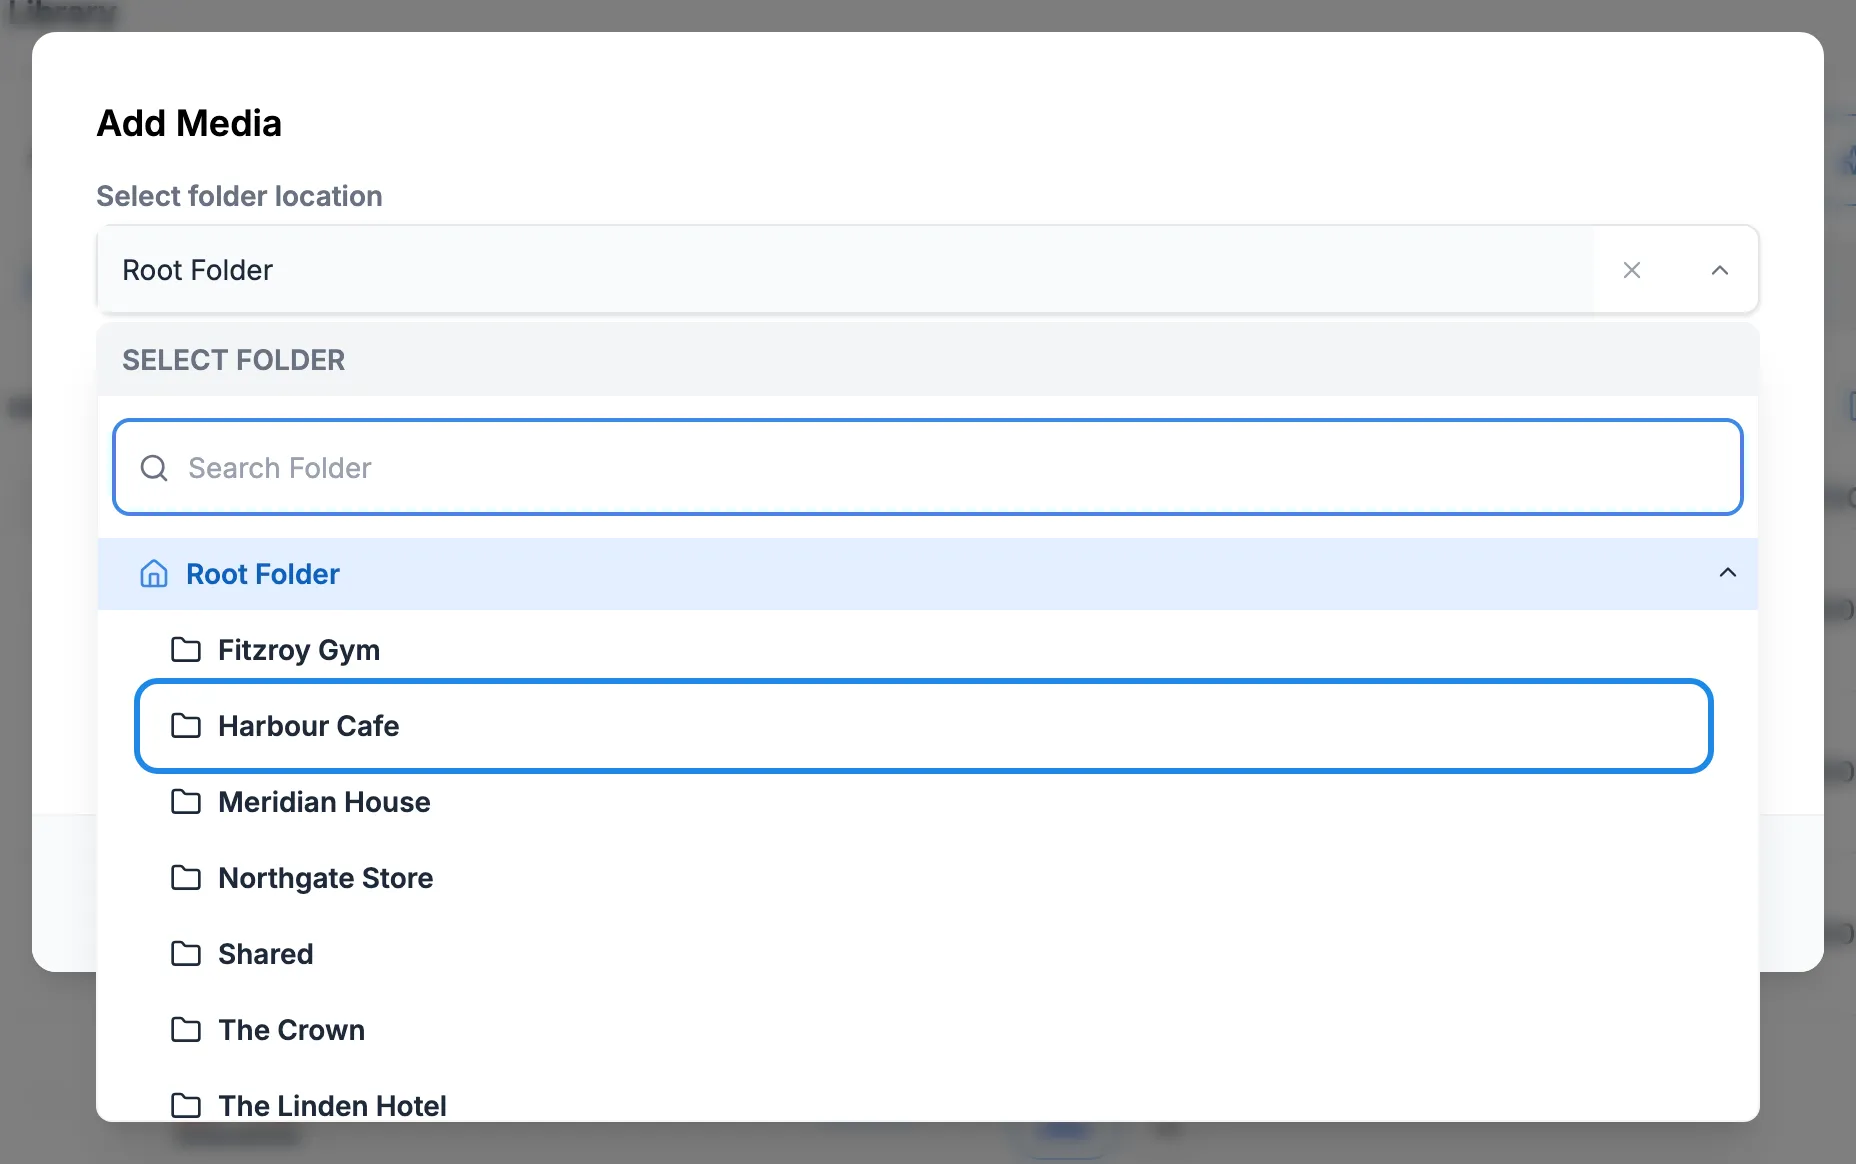1856x1164 pixels.
Task: Collapse the folder location dropdown chevron
Action: [x=1720, y=270]
